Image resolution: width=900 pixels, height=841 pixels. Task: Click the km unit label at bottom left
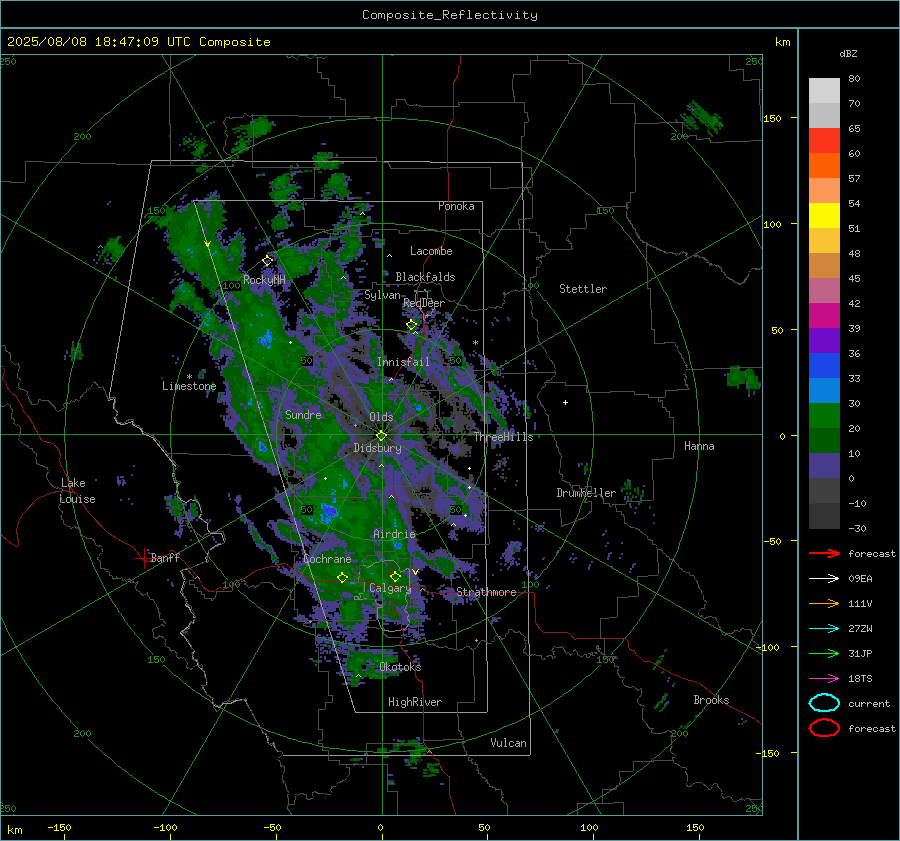[15, 830]
